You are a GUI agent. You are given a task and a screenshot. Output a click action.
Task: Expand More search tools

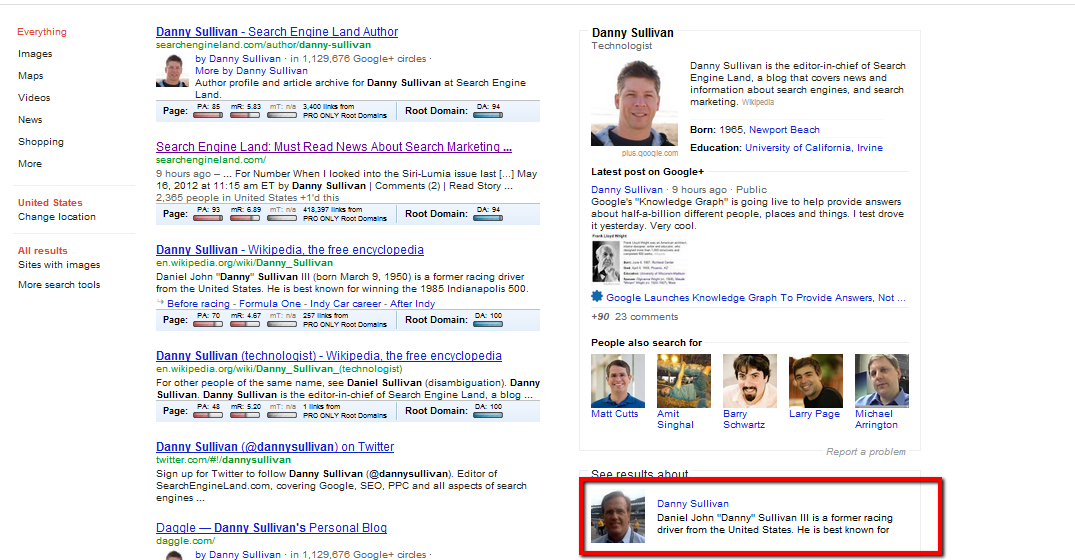59,284
